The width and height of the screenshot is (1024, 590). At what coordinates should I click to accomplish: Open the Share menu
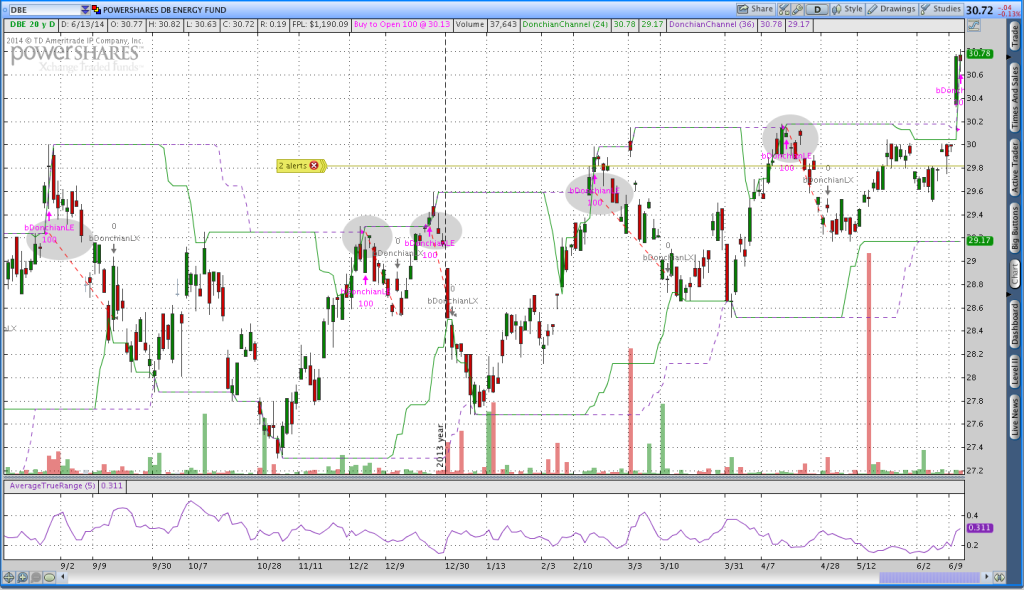coord(755,9)
